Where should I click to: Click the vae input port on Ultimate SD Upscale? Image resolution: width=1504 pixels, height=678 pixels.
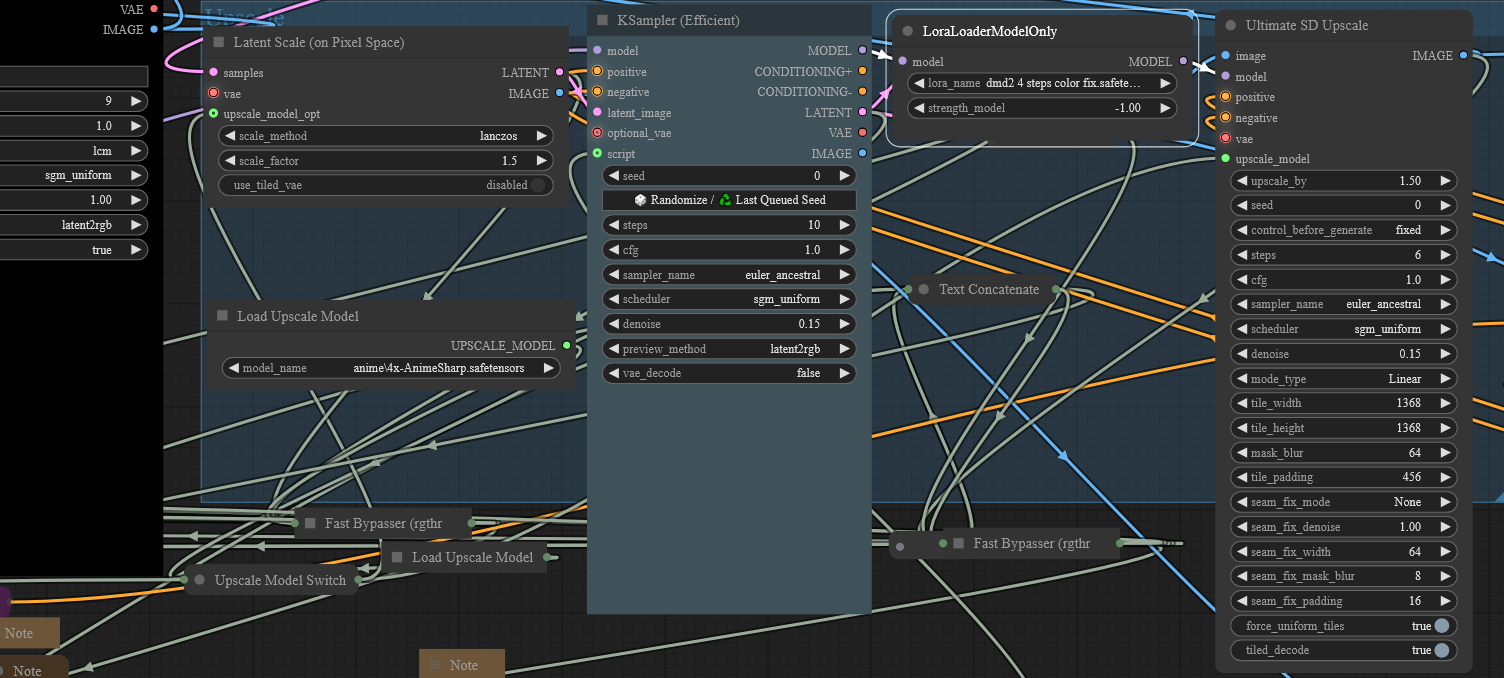[1225, 139]
